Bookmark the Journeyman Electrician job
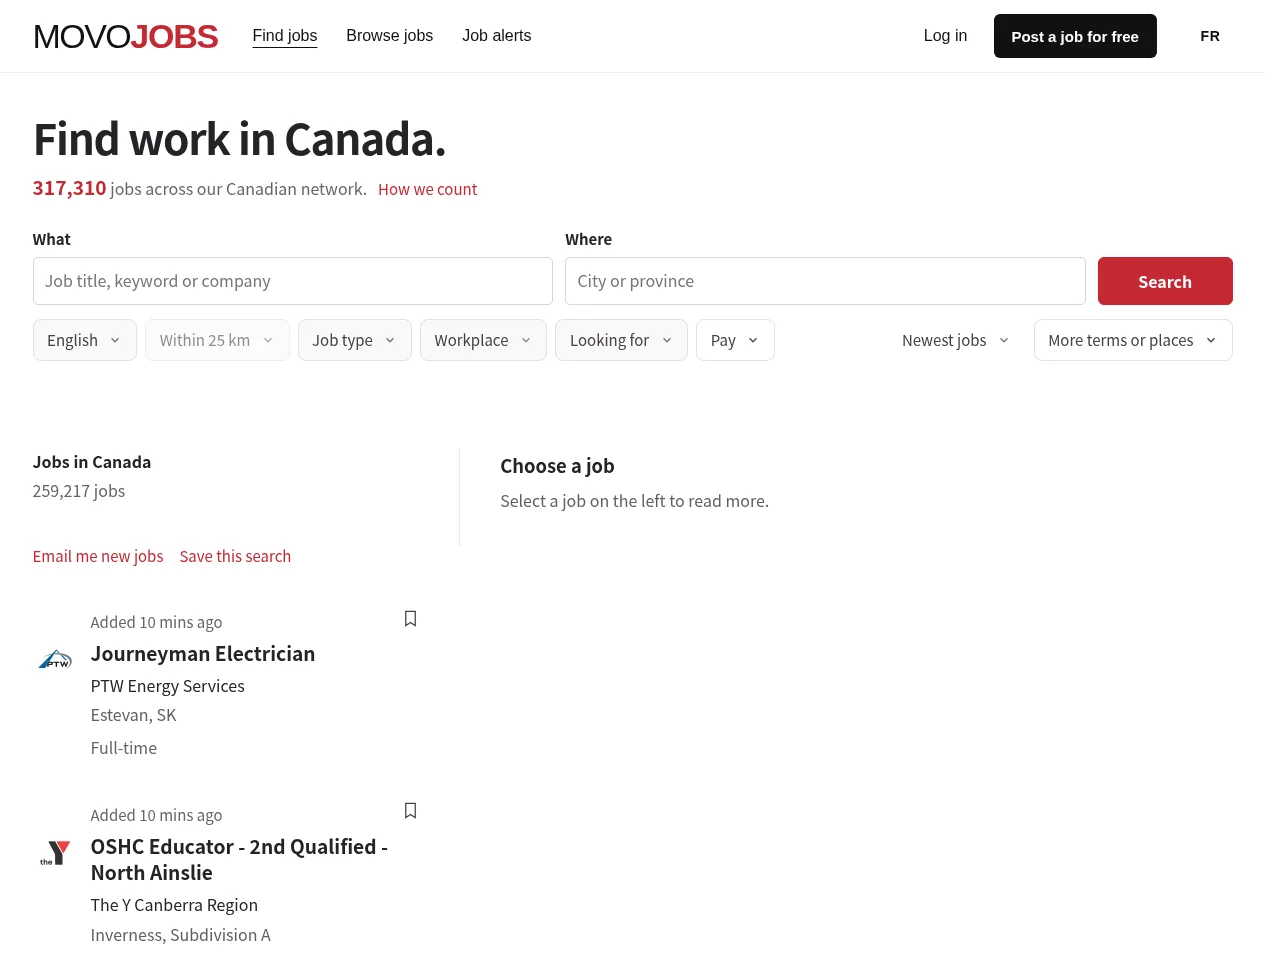The width and height of the screenshot is (1280, 960). (410, 619)
